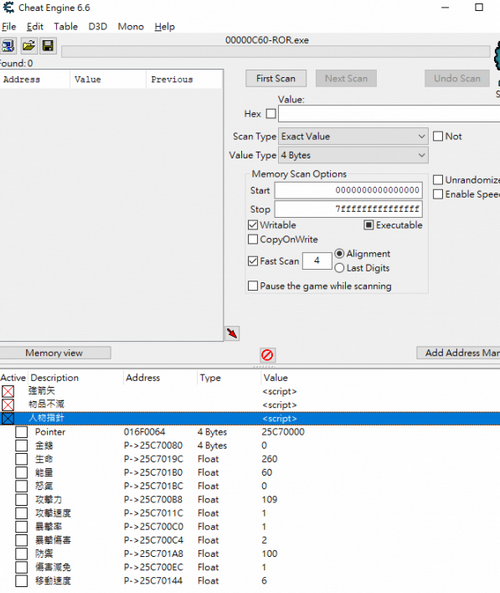Toggle the Hex checkbox

[x=271, y=114]
